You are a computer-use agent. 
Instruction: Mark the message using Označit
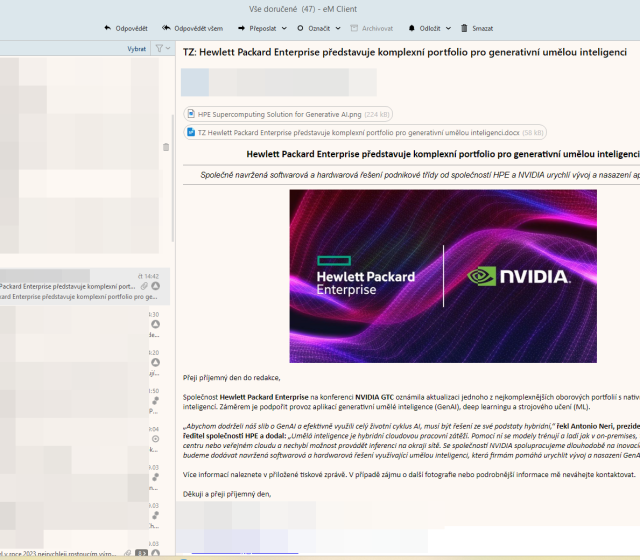[x=313, y=28]
